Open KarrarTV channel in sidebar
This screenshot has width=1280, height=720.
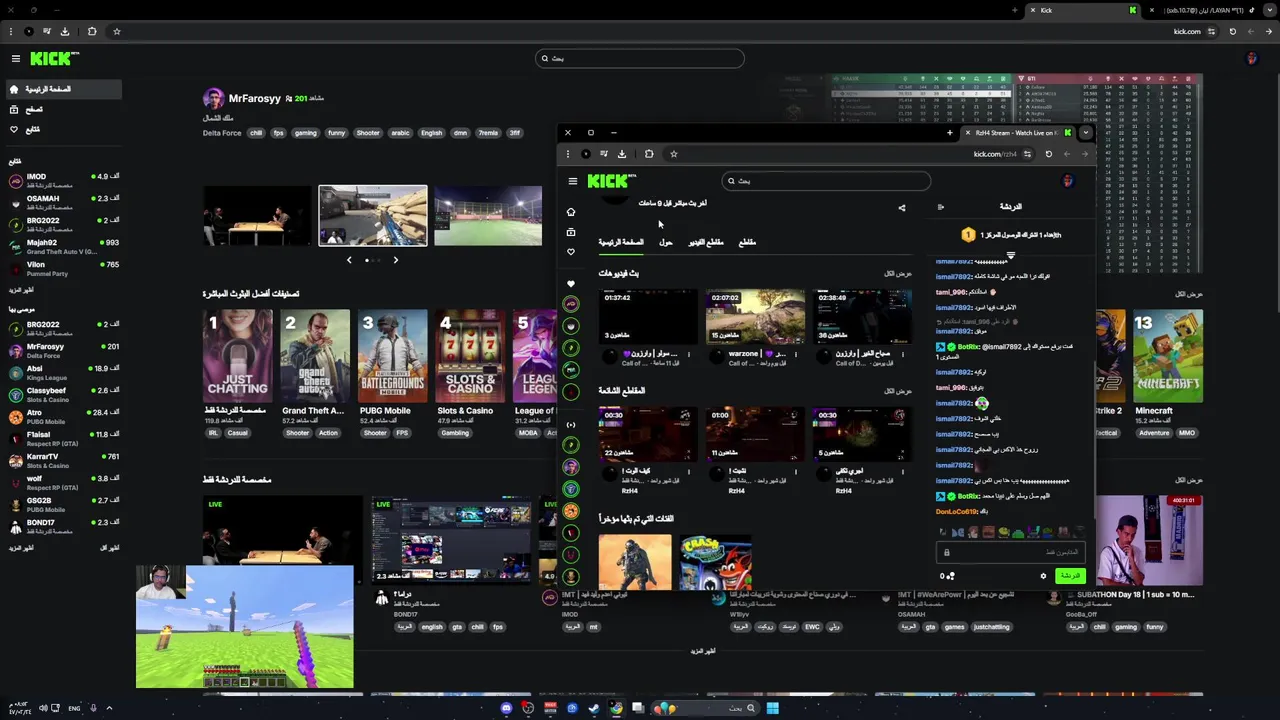(63, 461)
